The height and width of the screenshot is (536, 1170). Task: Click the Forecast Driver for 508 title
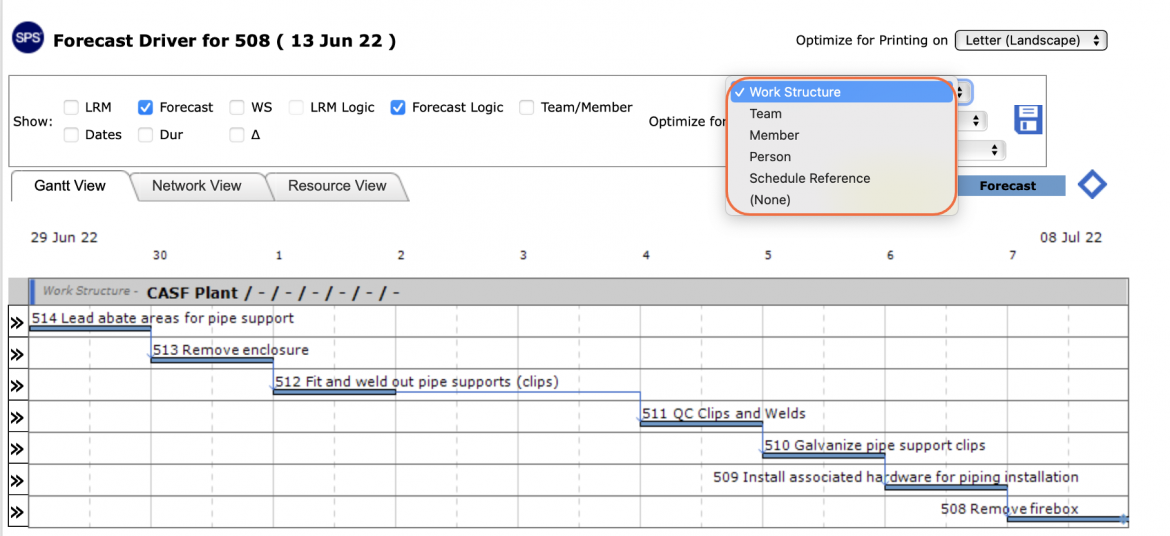[x=225, y=40]
